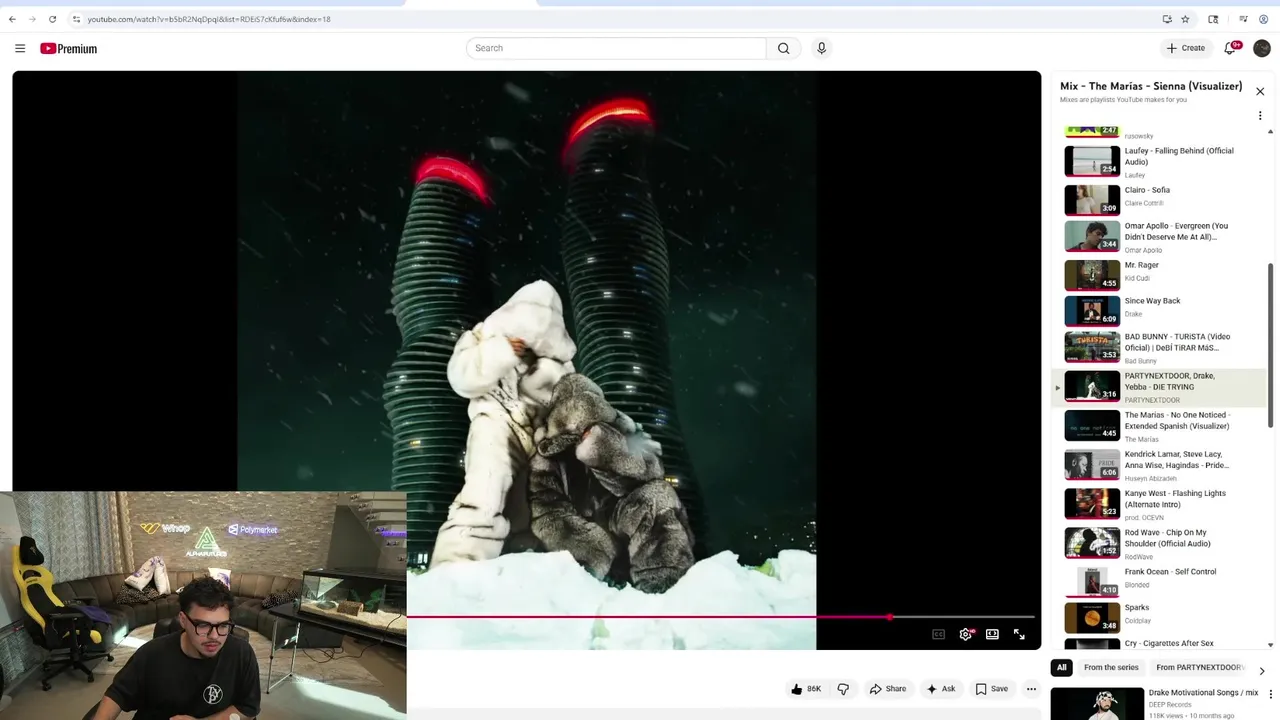Image resolution: width=1280 pixels, height=720 pixels.
Task: Open the mix playlist three-dot menu
Action: (x=1260, y=116)
